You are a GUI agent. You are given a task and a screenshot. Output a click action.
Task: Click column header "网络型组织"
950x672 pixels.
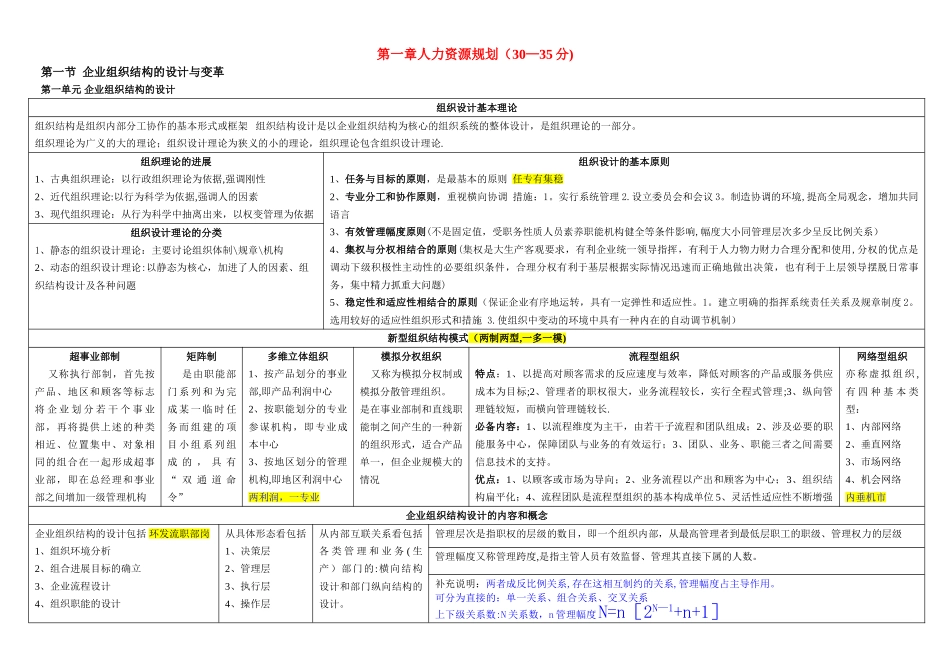click(x=882, y=356)
